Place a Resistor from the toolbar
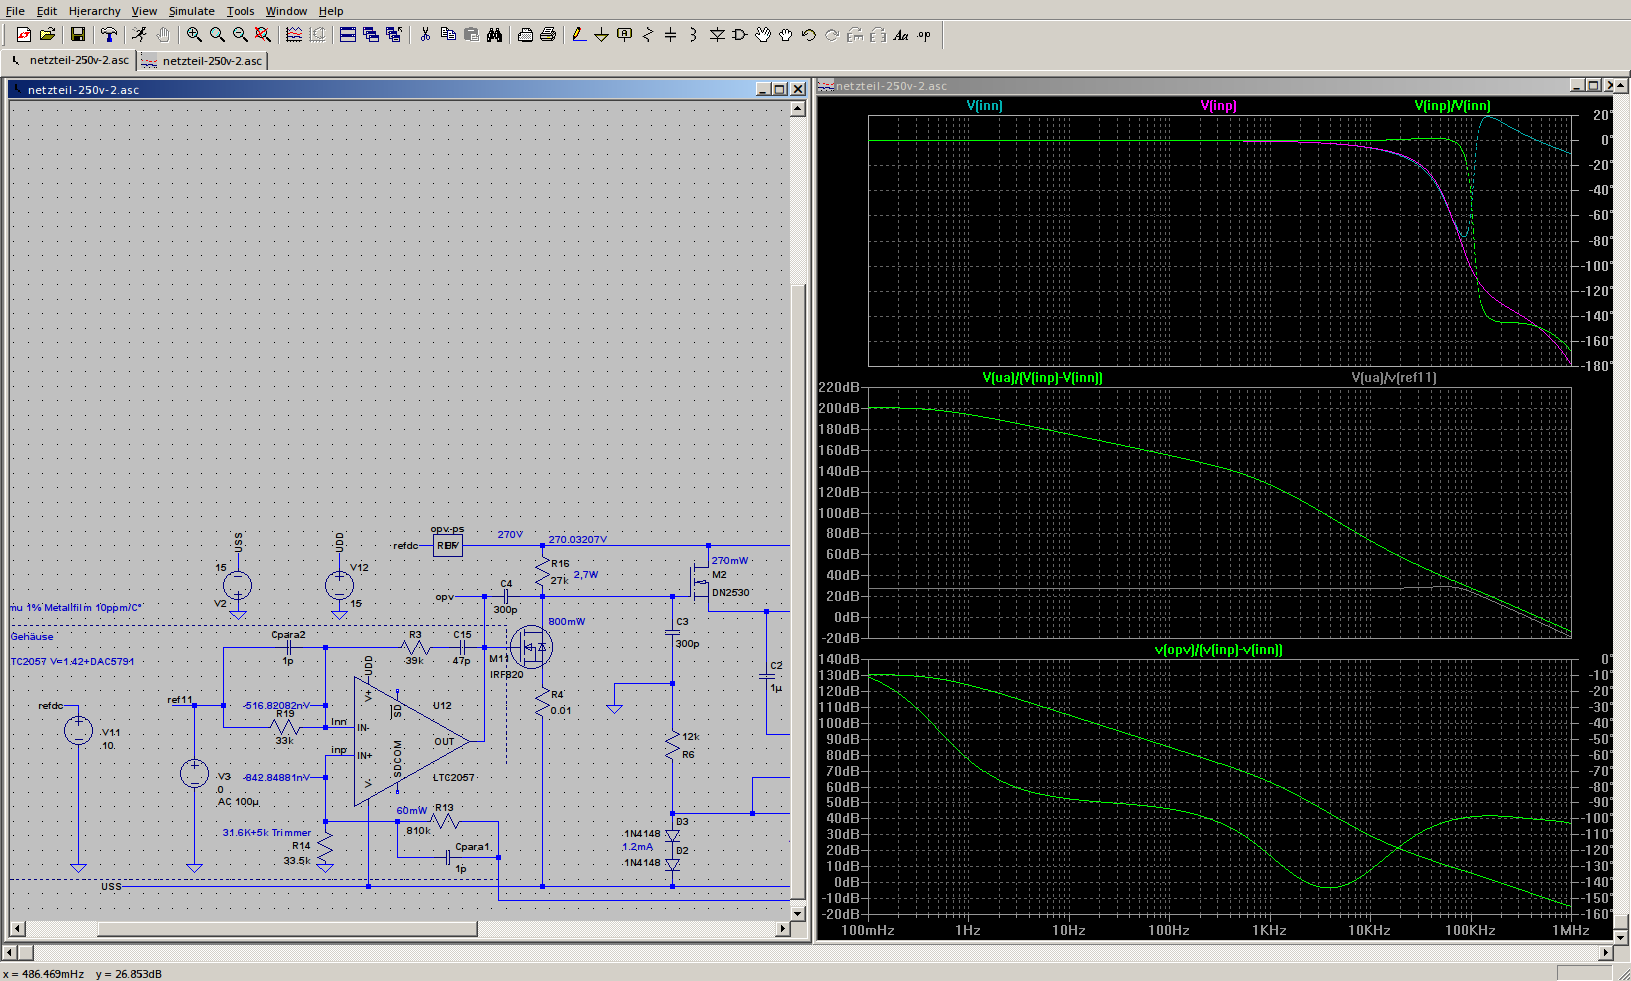Viewport: 1631px width, 981px height. click(648, 35)
